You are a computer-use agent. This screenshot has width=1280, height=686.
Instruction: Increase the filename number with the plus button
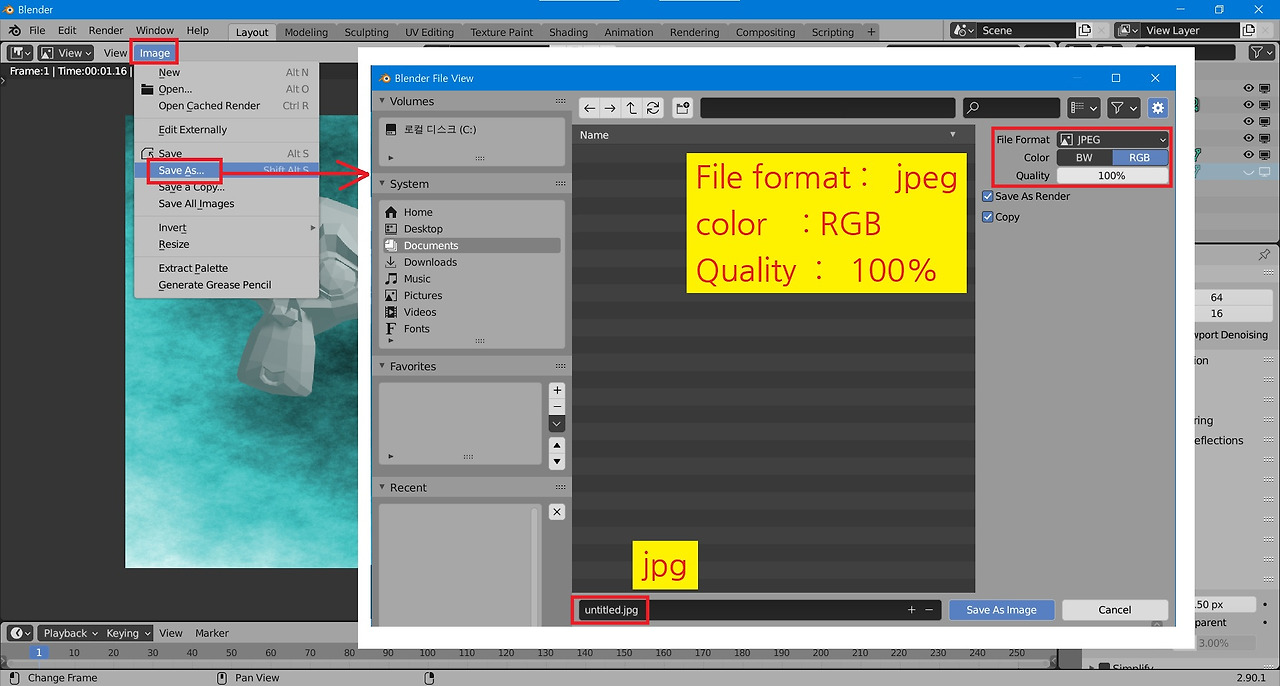pos(911,610)
